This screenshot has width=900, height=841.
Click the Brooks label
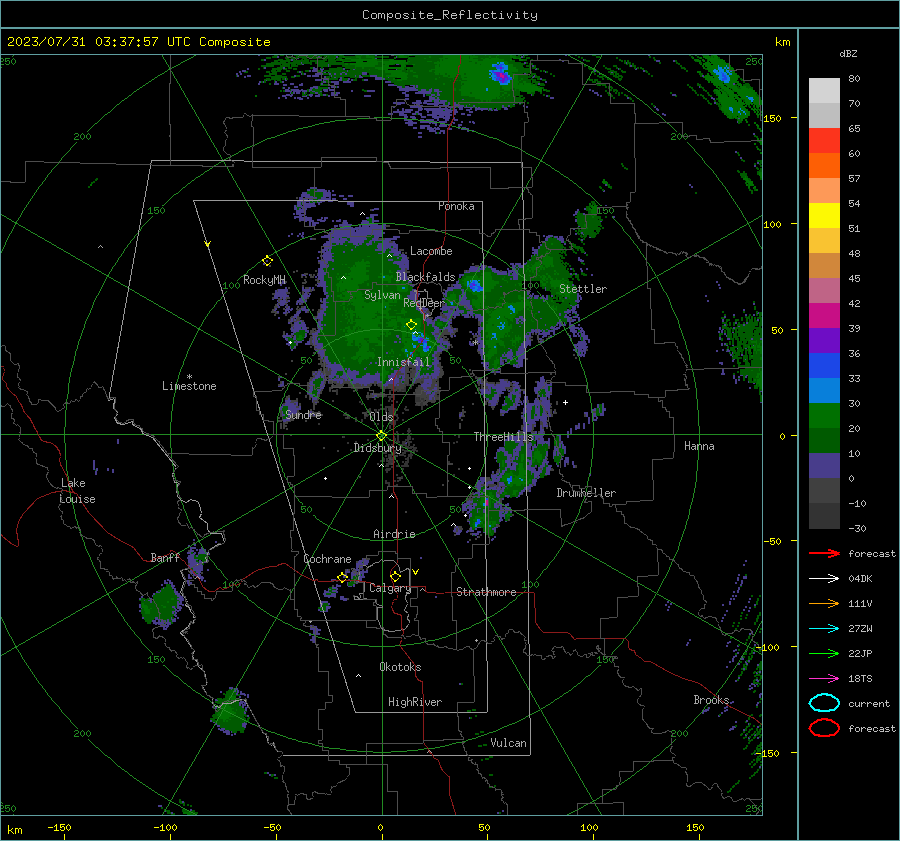coord(711,700)
